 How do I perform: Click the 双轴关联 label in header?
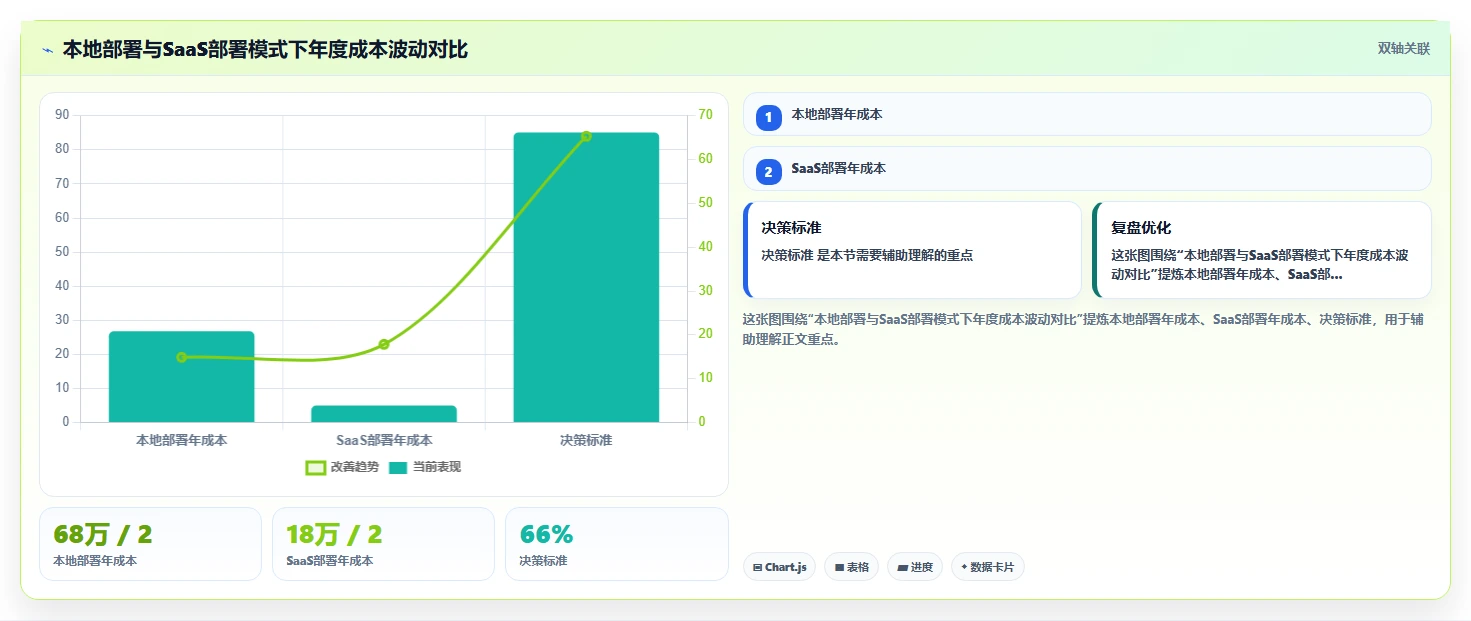click(1404, 49)
